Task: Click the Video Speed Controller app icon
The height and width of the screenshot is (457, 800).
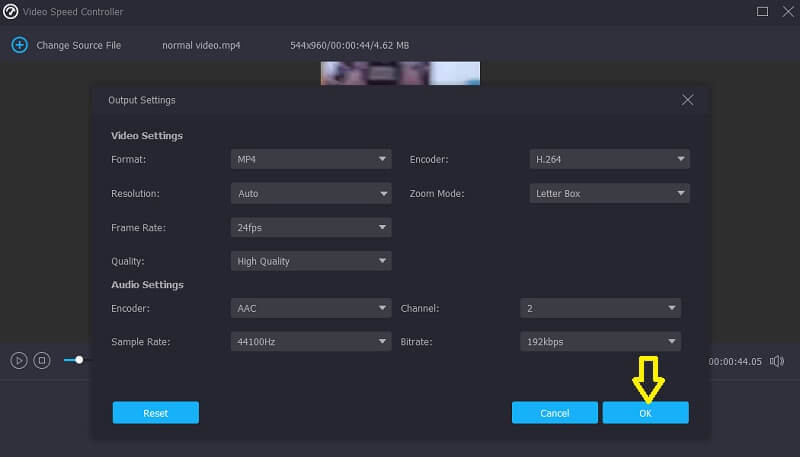Action: (11, 11)
